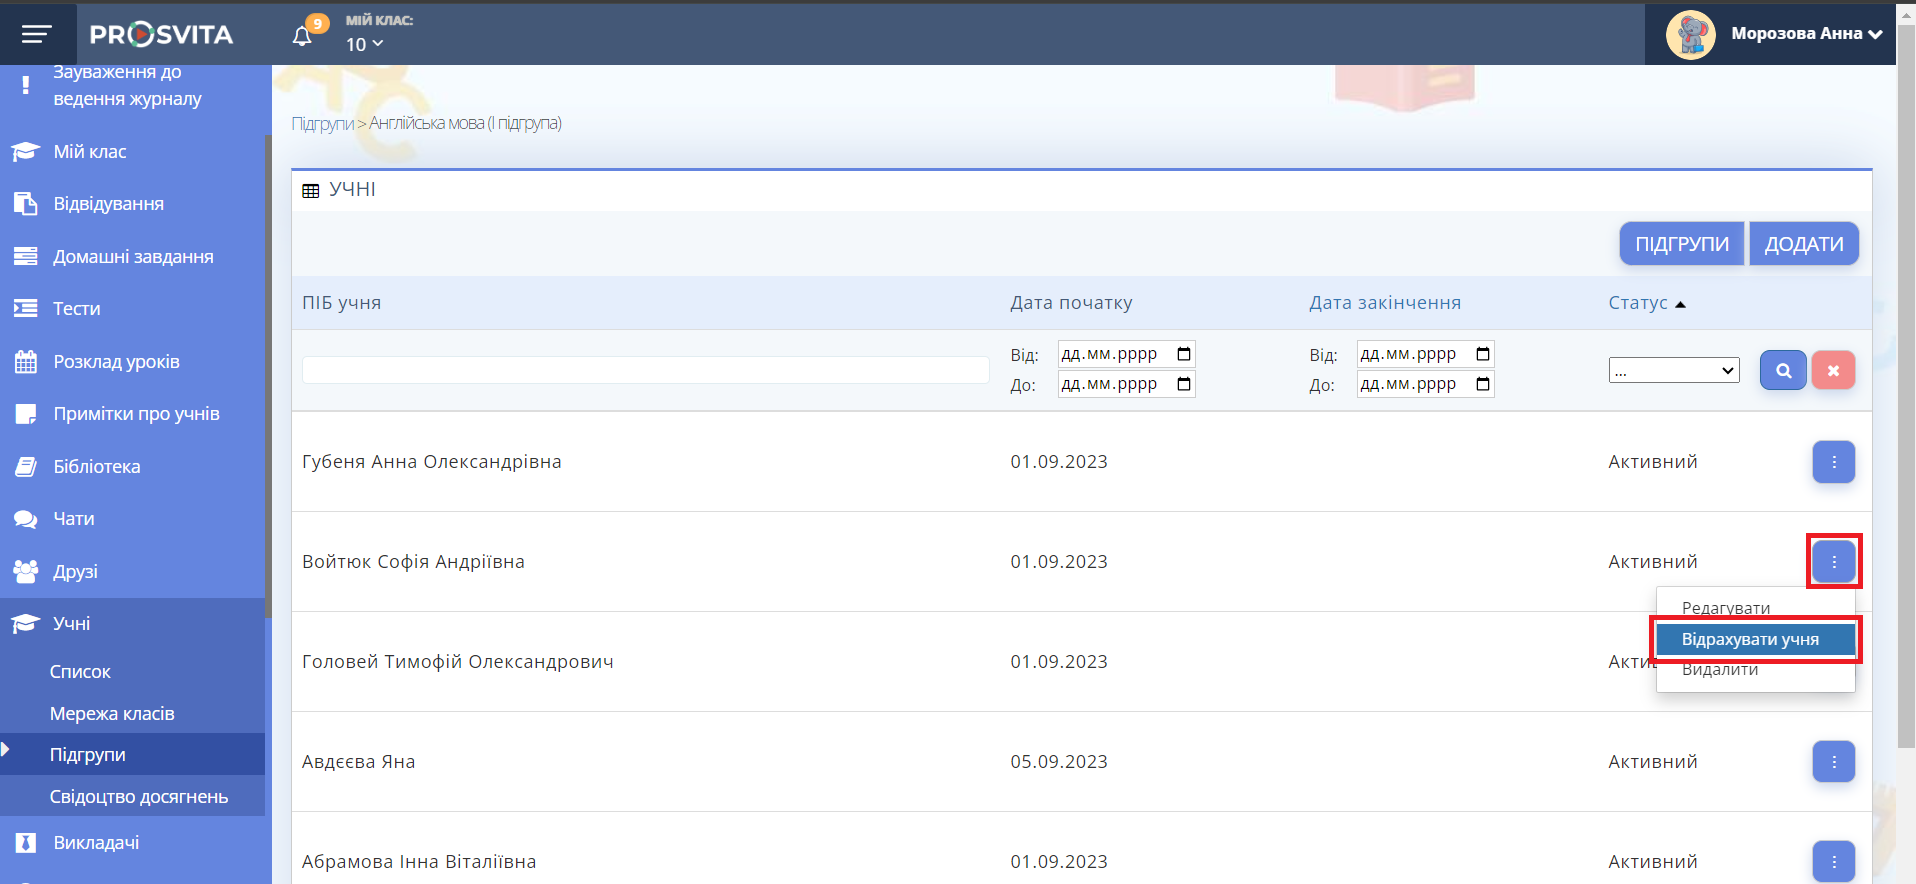Open calendar picker for end date 'До'
Viewport: 1916px width, 884px height.
click(1483, 384)
